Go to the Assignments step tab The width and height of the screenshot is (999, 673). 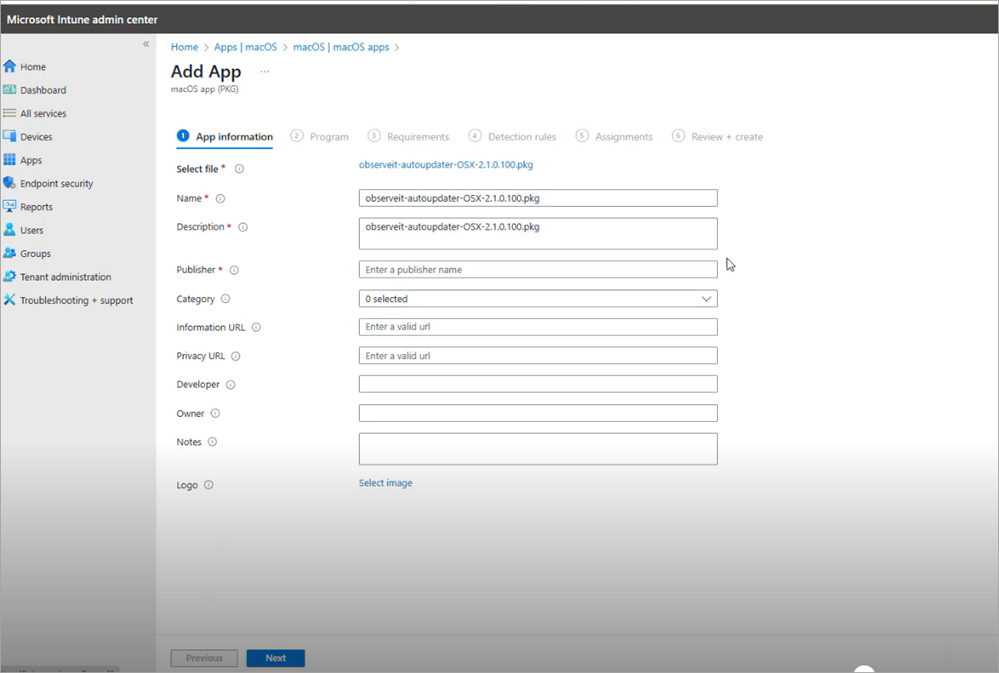coord(614,136)
